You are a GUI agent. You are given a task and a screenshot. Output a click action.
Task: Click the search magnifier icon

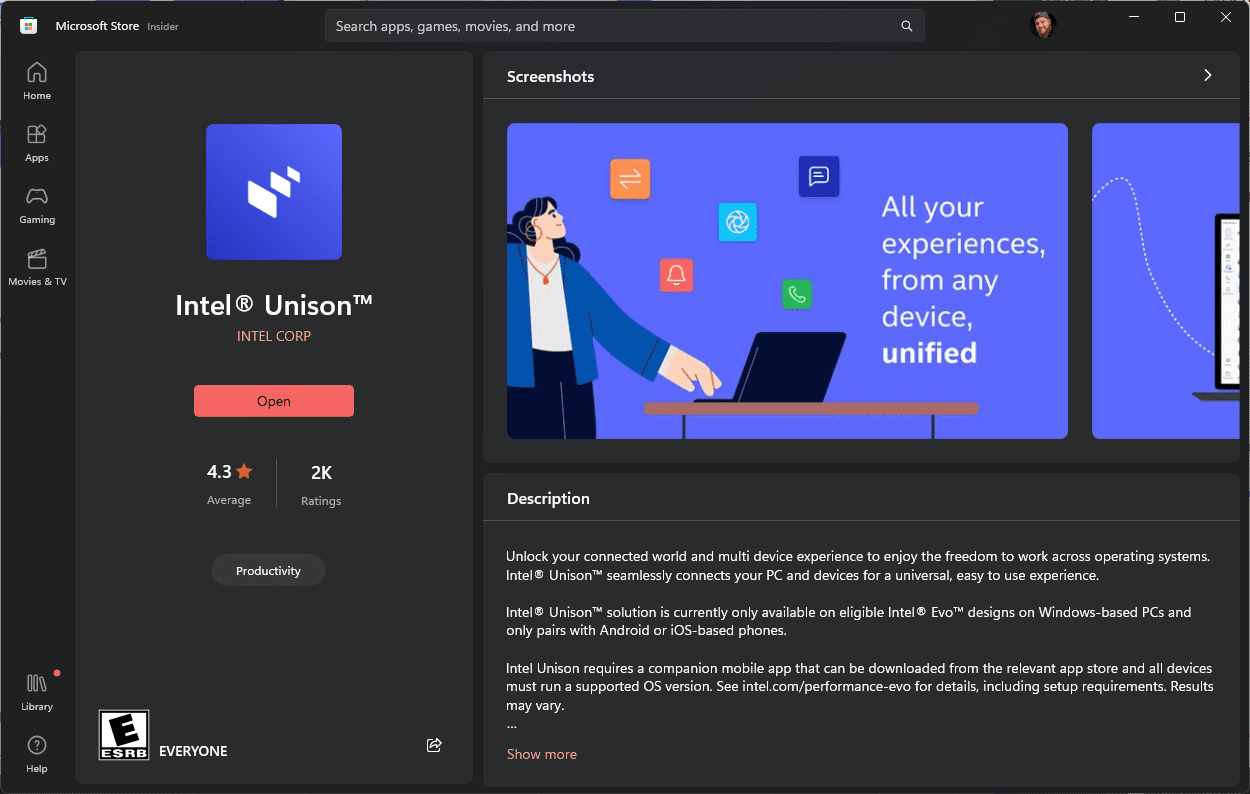point(907,26)
